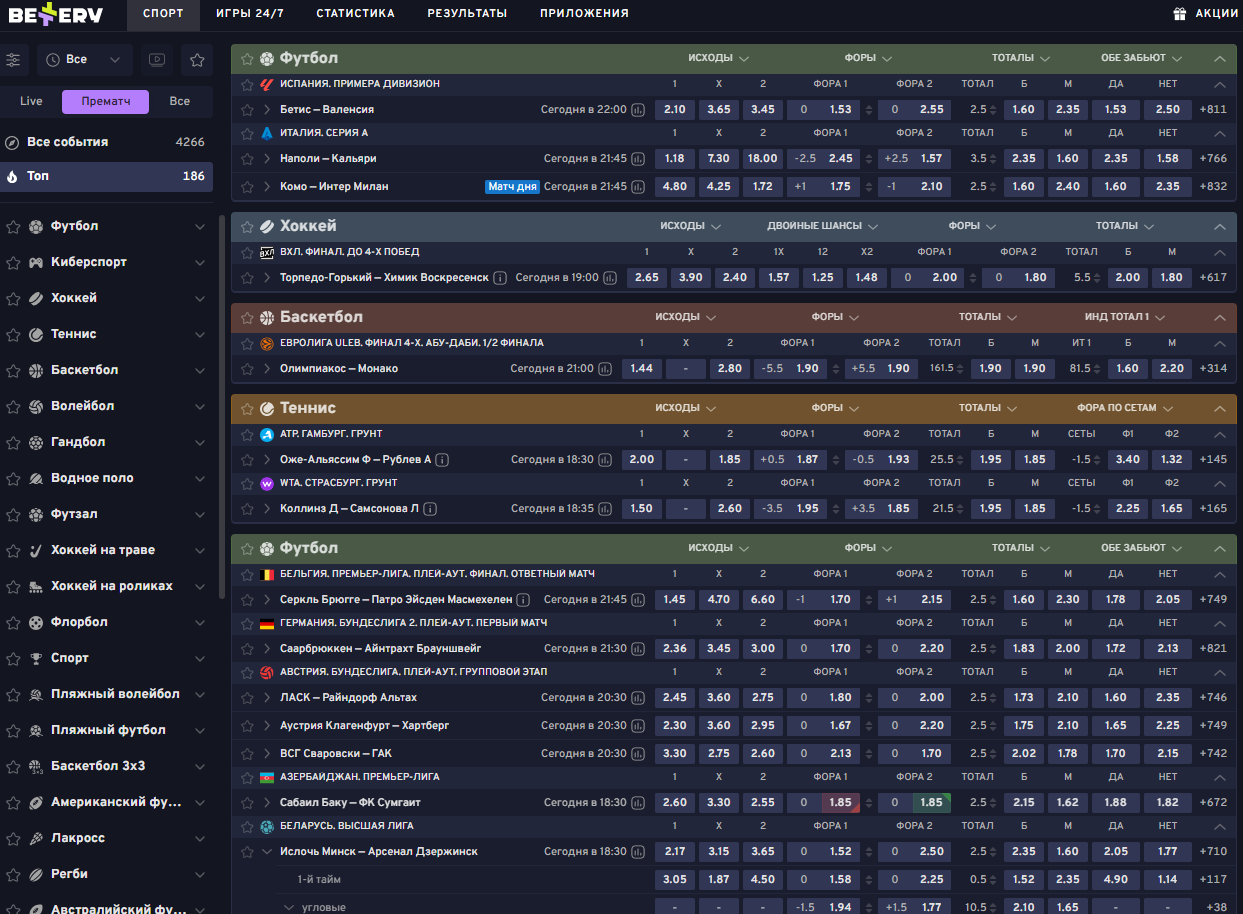Expand the Футбол sidebar category chevron
The width and height of the screenshot is (1243, 914).
click(200, 227)
